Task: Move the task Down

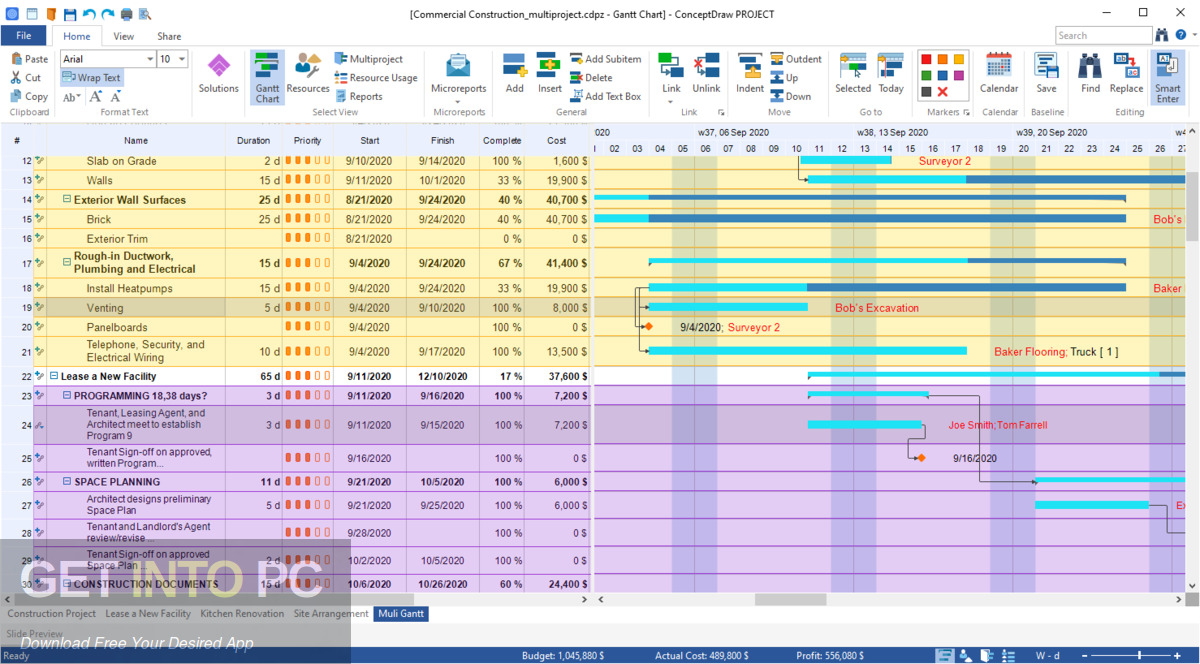Action: (x=790, y=97)
